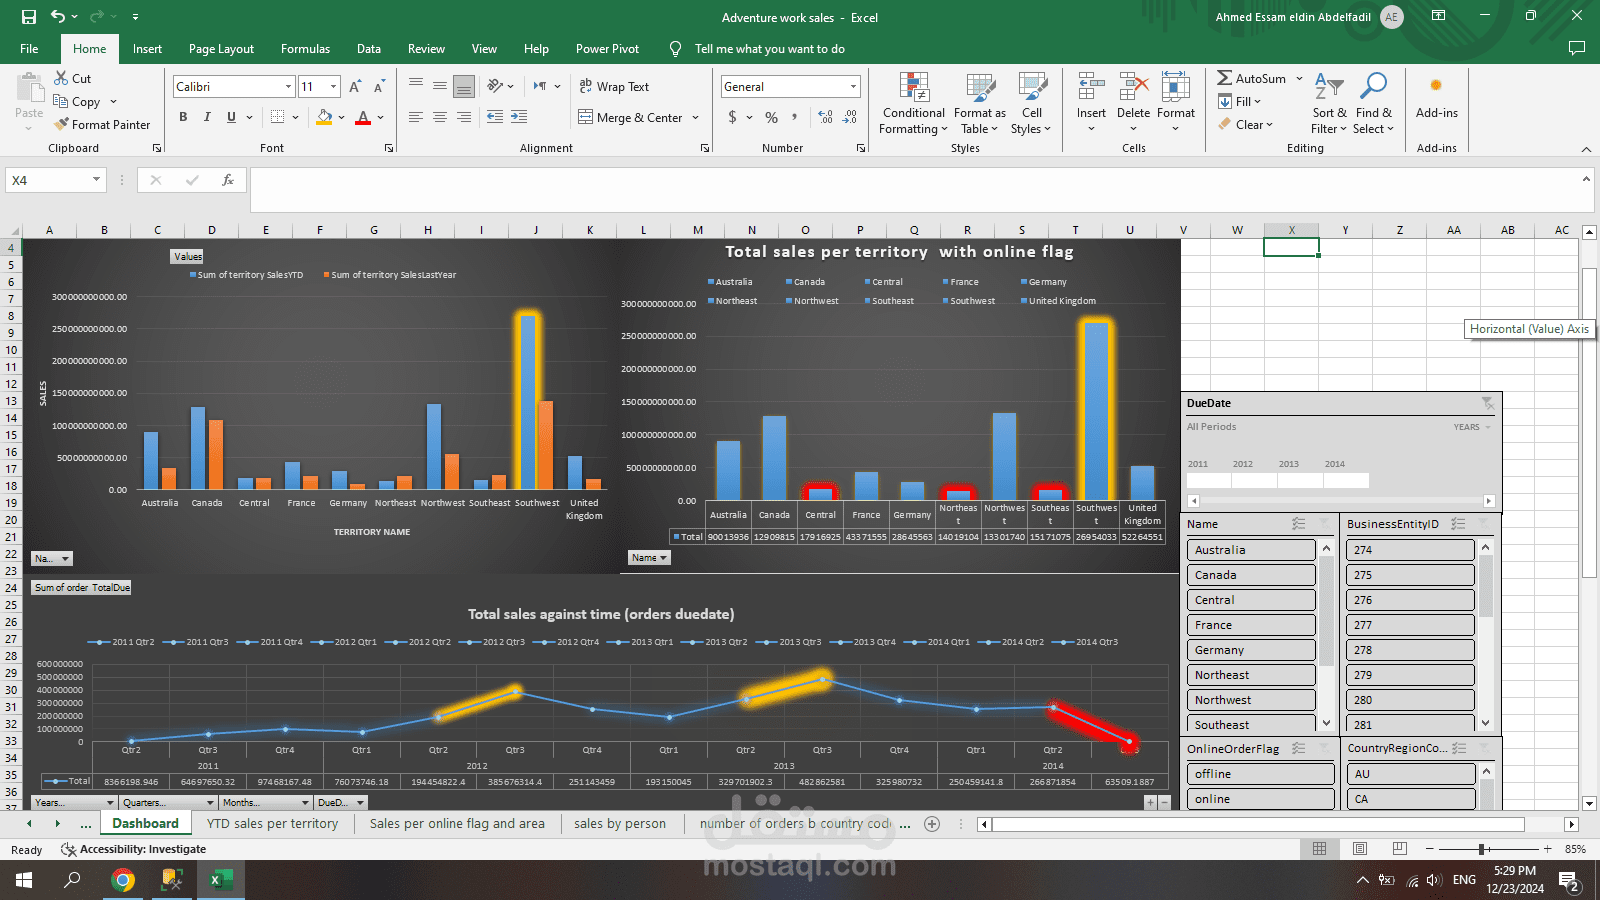Expand the Name Box dropdown
Viewport: 1600px width, 900px height.
point(96,180)
